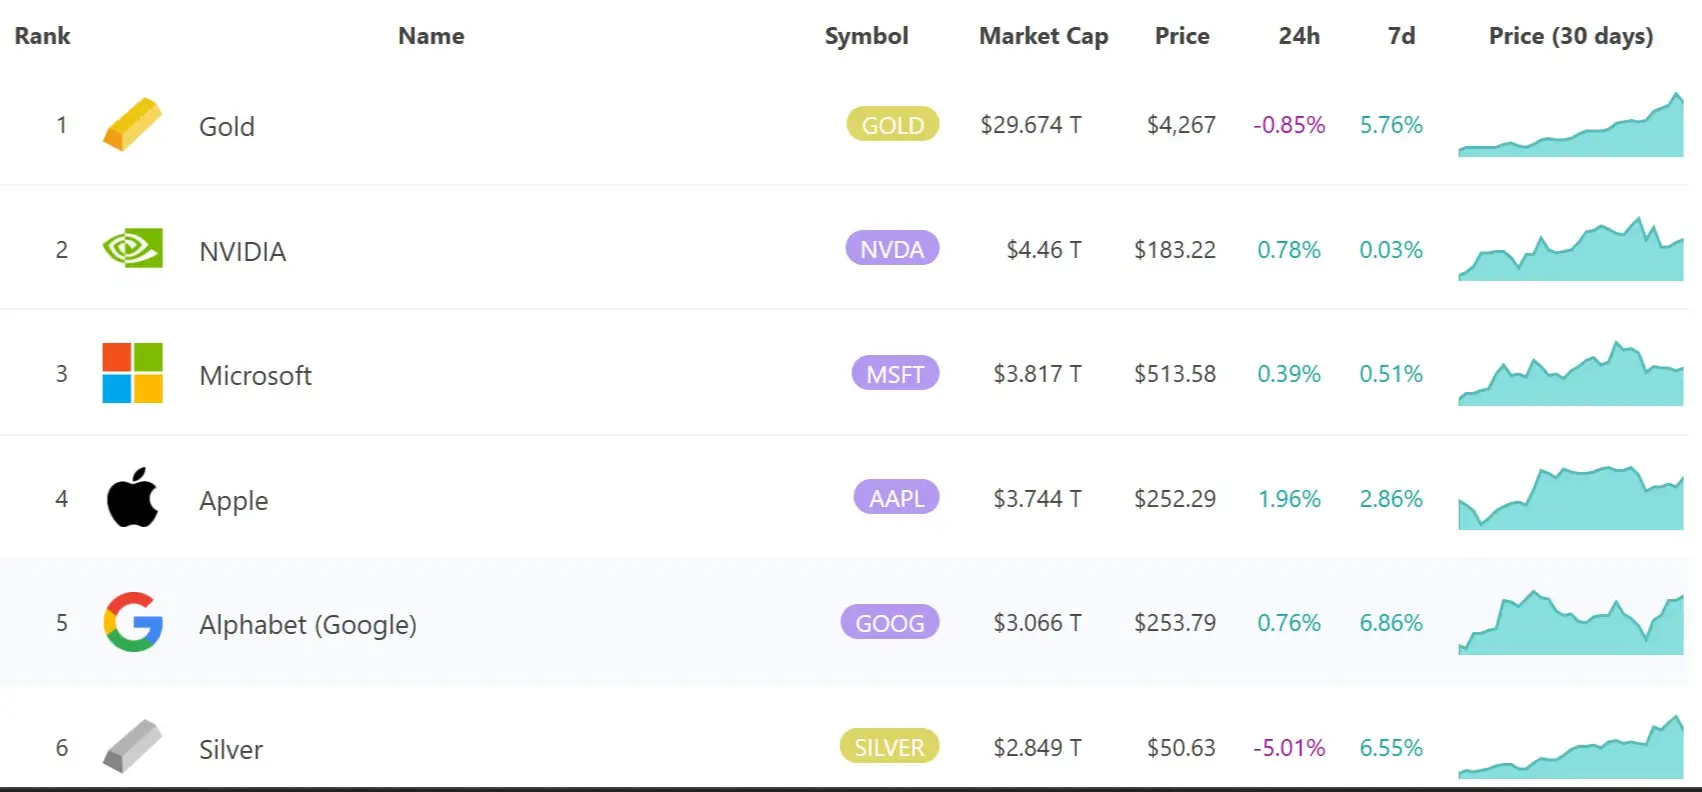
Task: Click Alphabet 24h change 0.76%
Action: 1289,623
